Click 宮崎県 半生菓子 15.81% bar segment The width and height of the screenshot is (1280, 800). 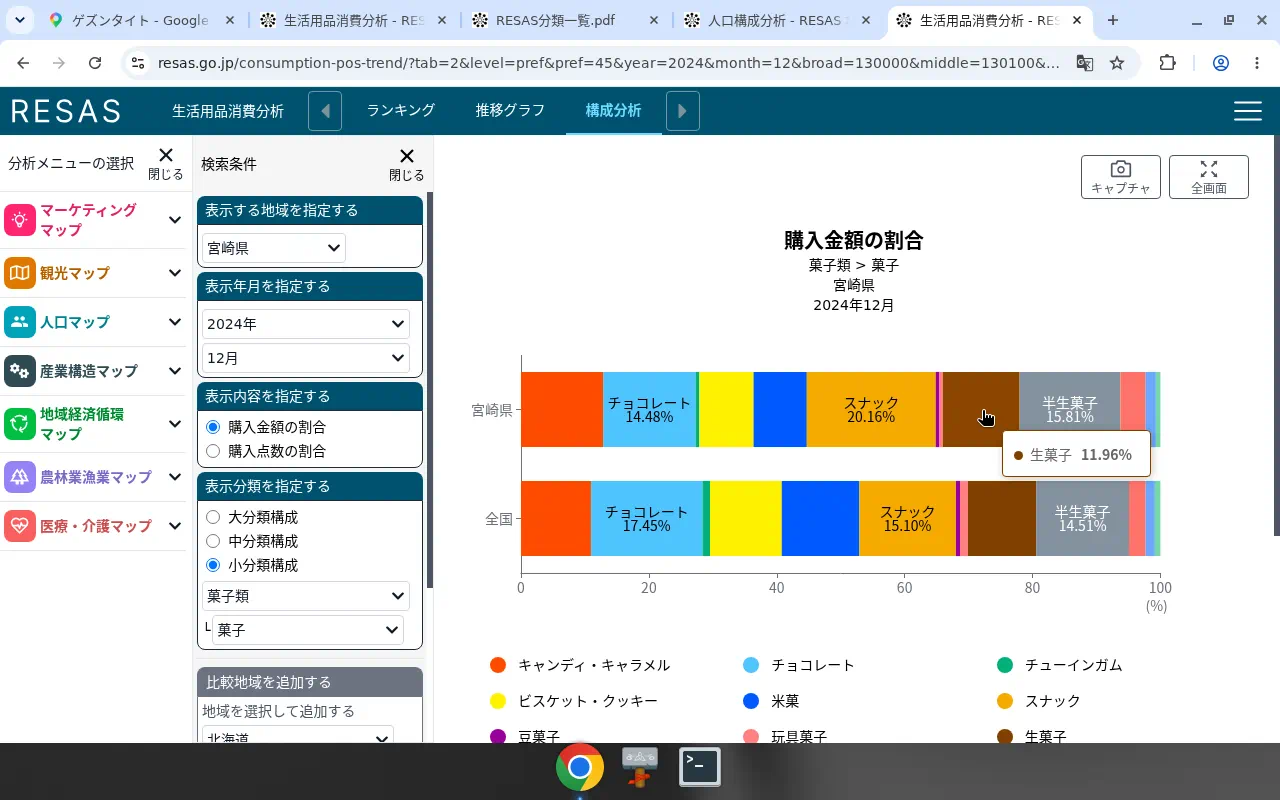tap(1069, 409)
